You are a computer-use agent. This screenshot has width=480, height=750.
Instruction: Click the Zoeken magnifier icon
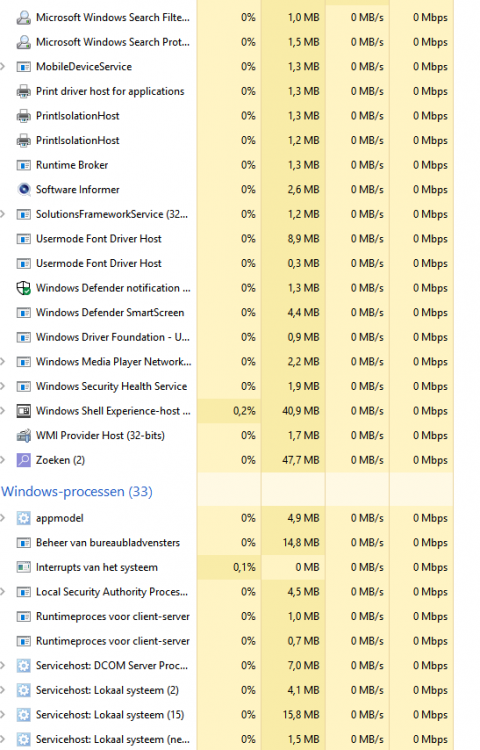tap(23, 460)
